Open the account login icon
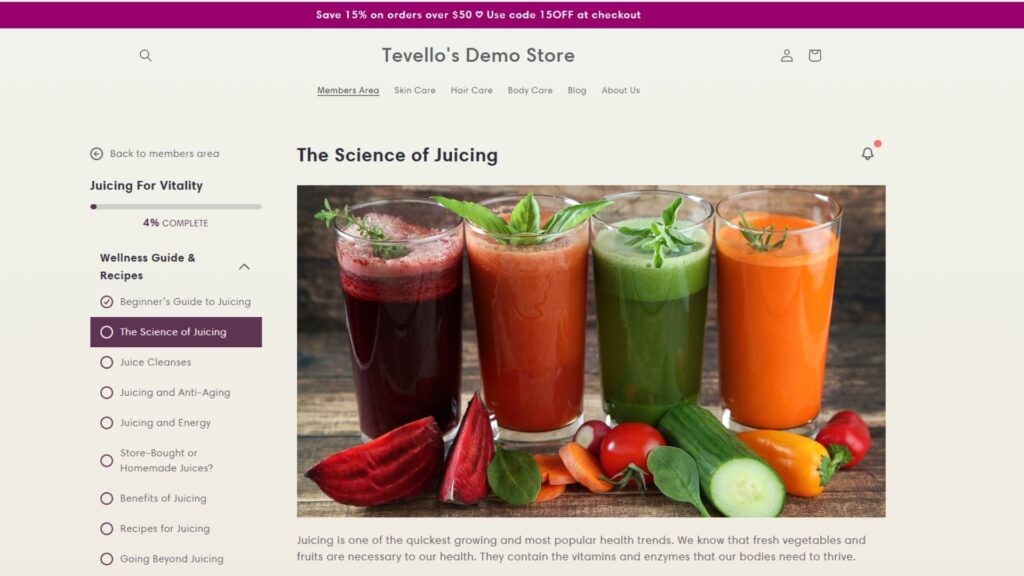 click(x=787, y=56)
